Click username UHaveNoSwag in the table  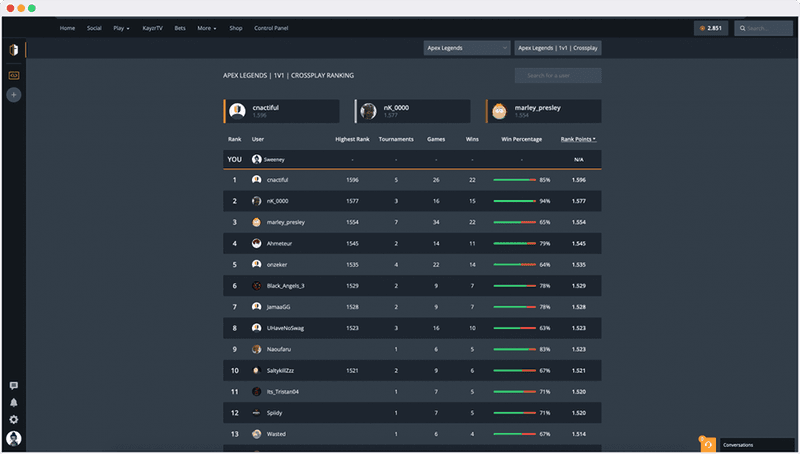[285, 328]
